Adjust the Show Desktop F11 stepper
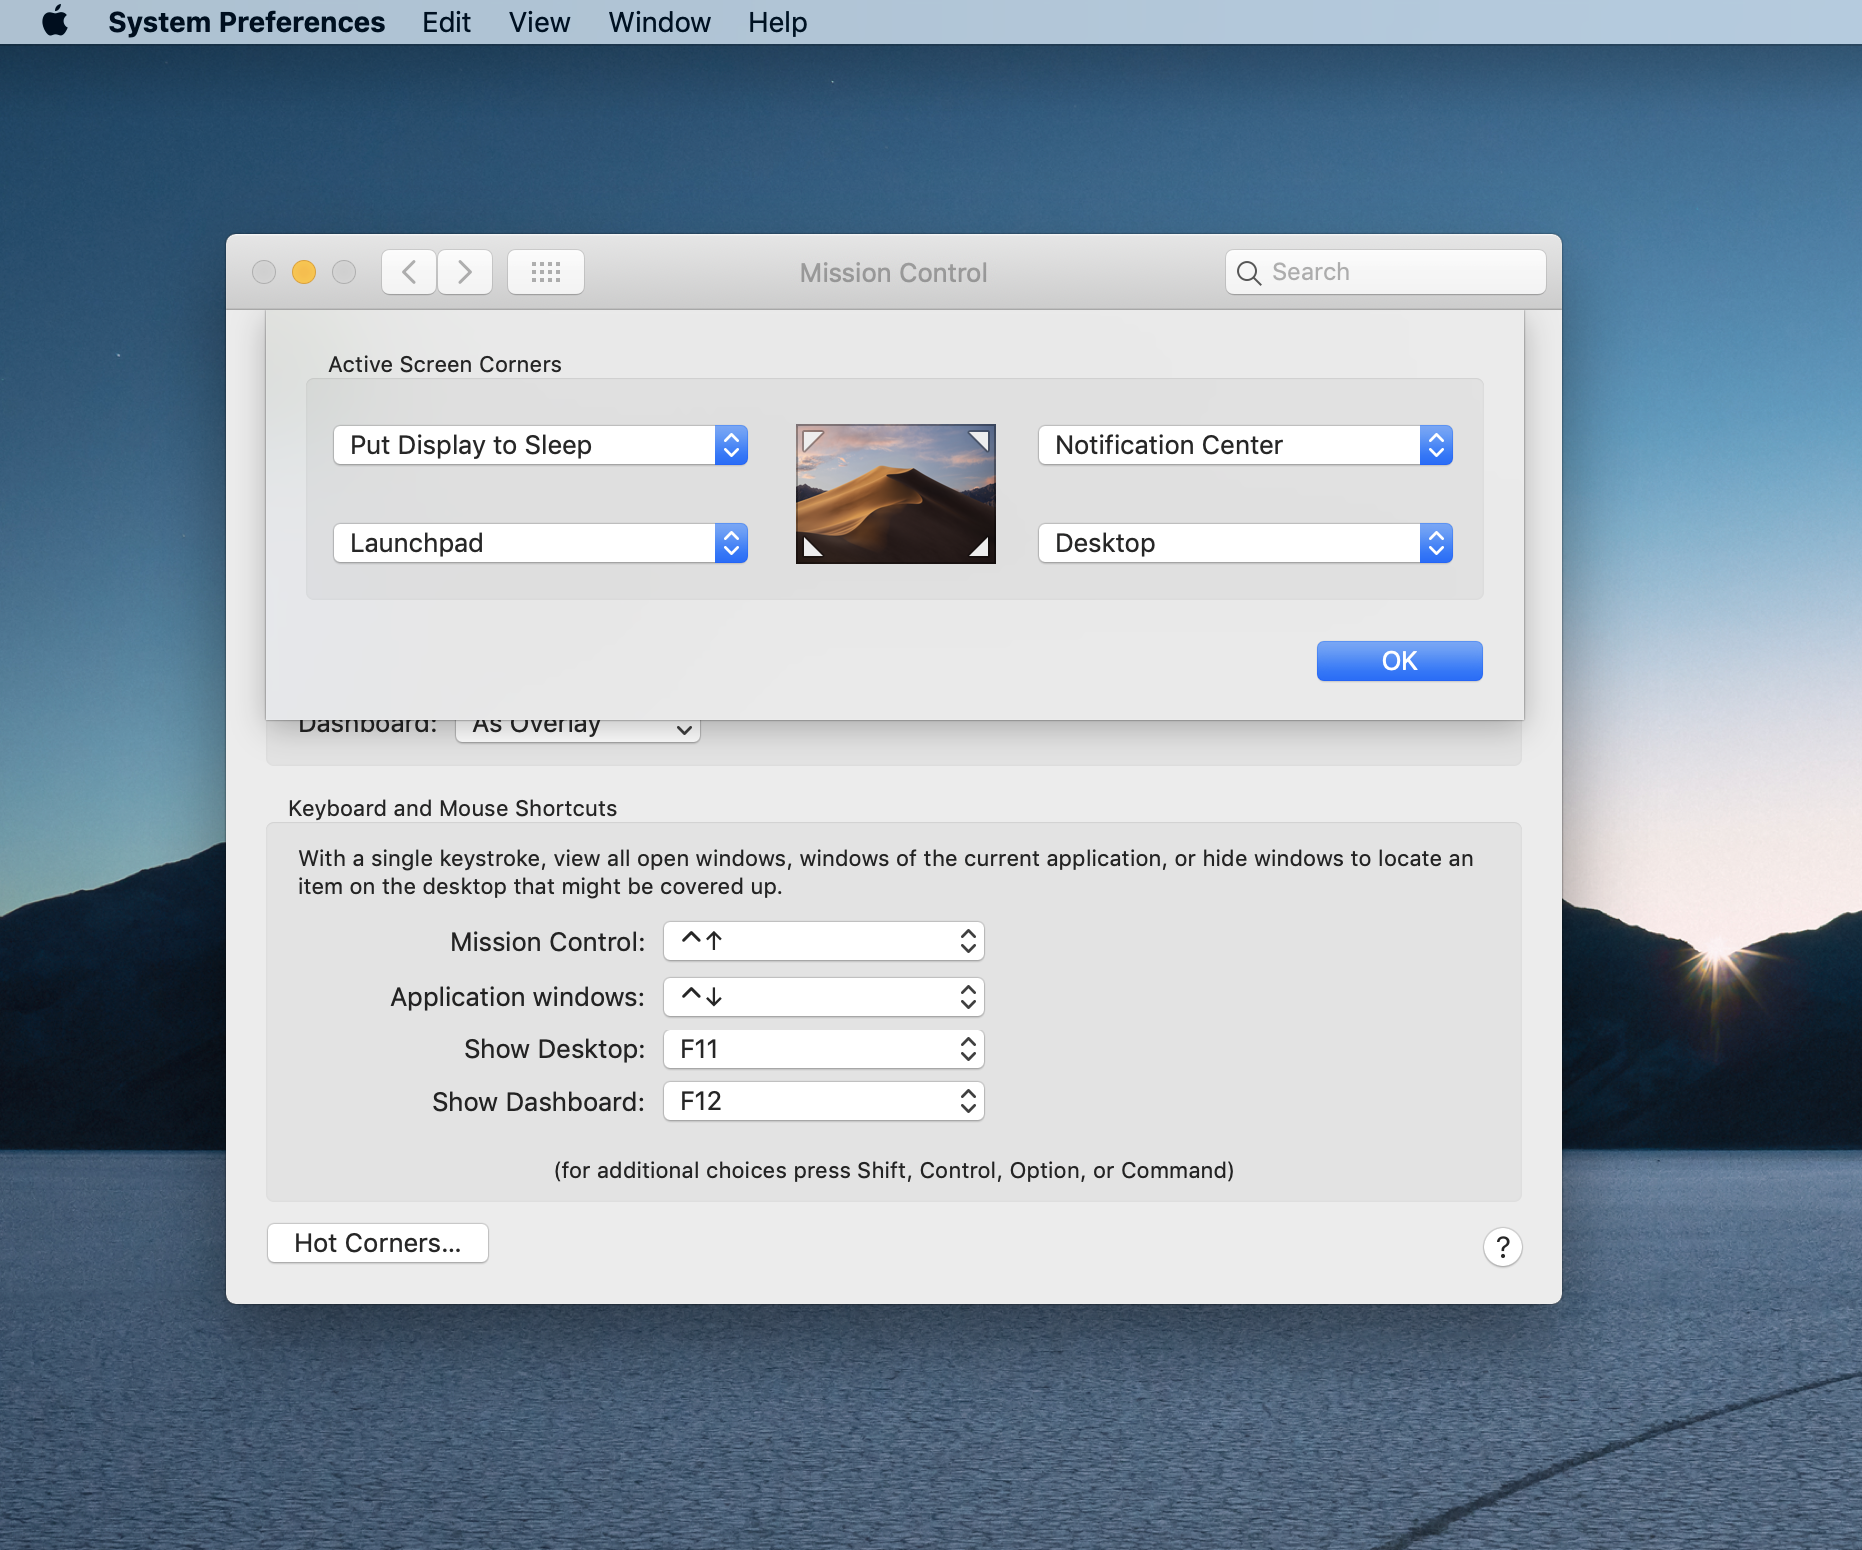 [966, 1048]
